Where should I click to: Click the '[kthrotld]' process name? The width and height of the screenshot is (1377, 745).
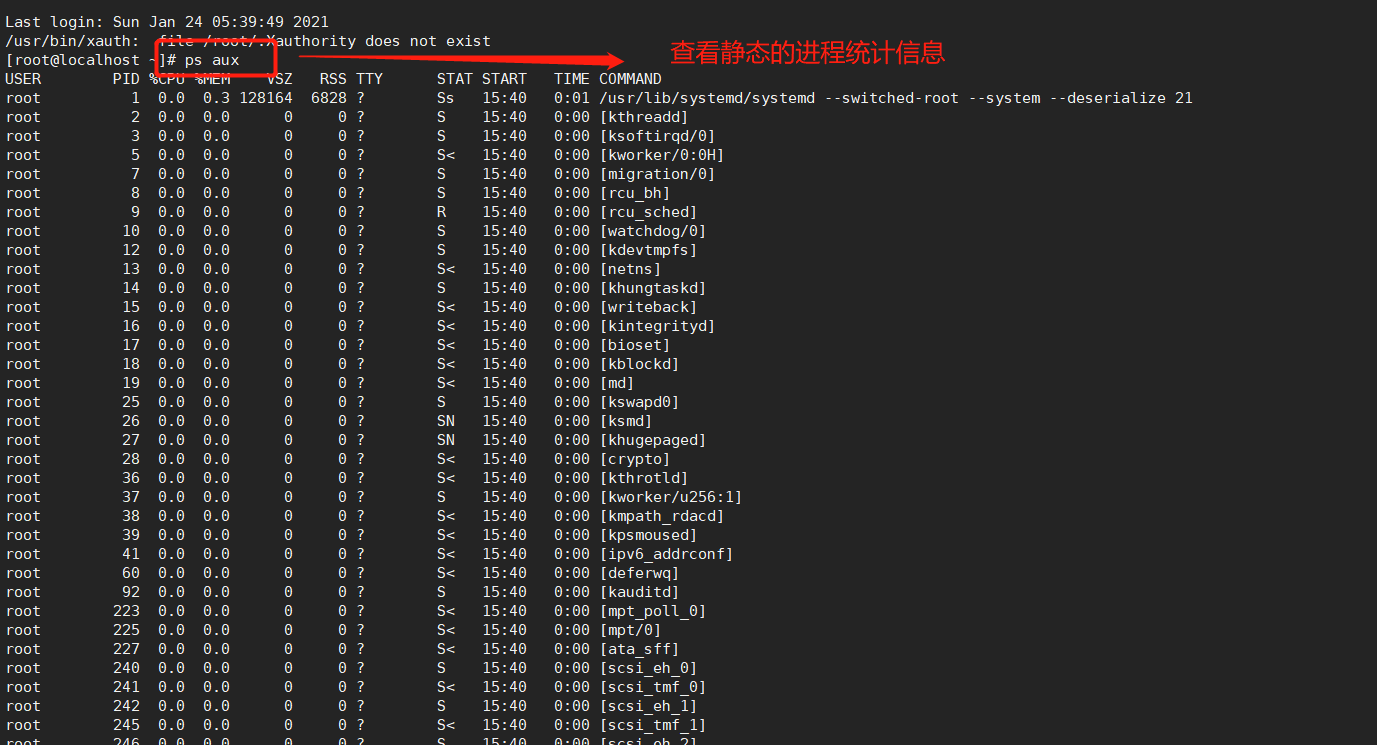(x=644, y=478)
